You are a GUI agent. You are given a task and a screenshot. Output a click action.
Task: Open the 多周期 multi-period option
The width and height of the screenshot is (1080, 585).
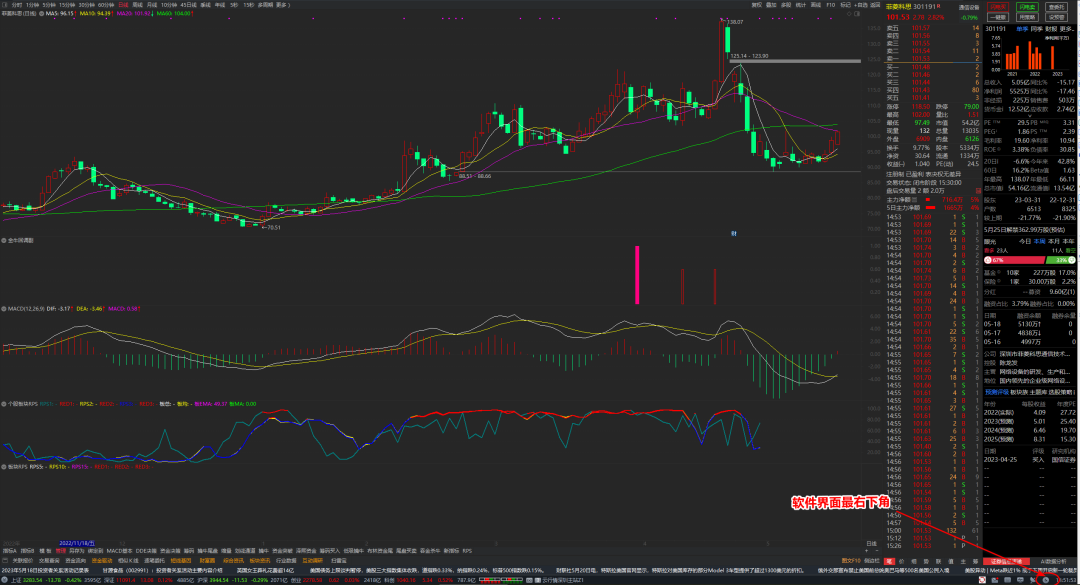(x=265, y=5)
